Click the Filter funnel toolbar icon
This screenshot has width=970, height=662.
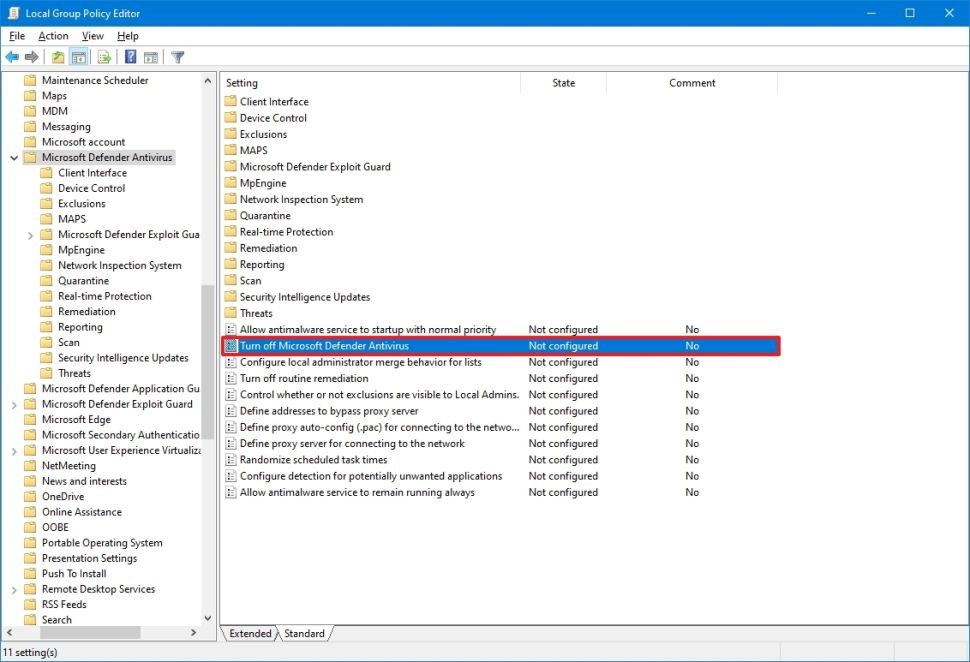[178, 57]
